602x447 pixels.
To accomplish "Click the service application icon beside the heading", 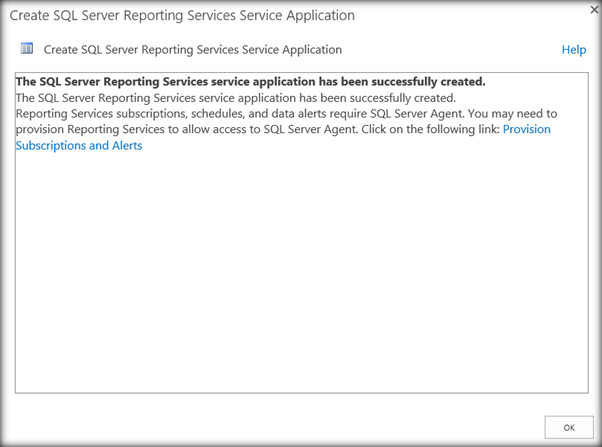I will [x=27, y=48].
